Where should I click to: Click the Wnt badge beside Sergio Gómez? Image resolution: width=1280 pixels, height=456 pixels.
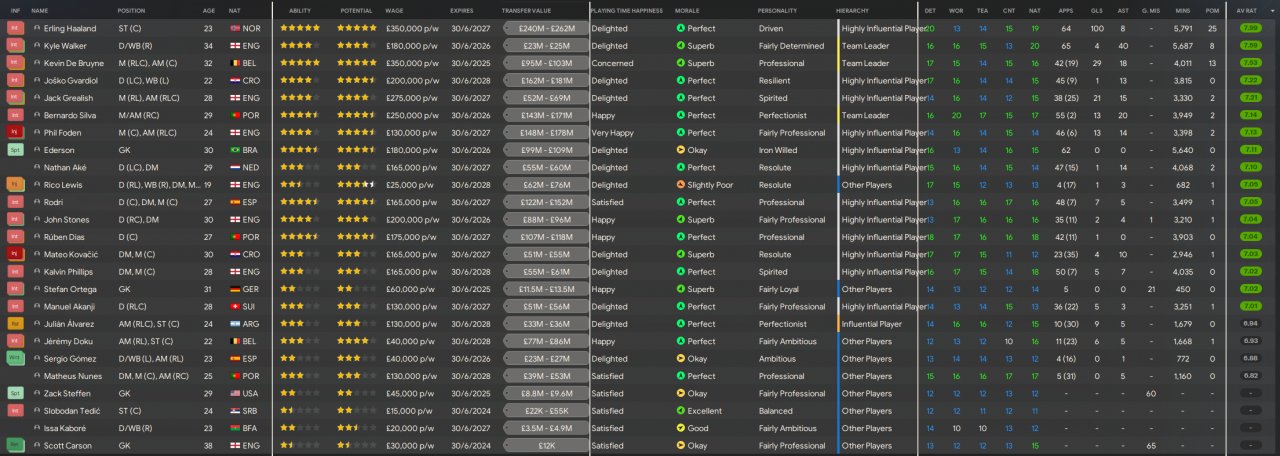[x=14, y=359]
